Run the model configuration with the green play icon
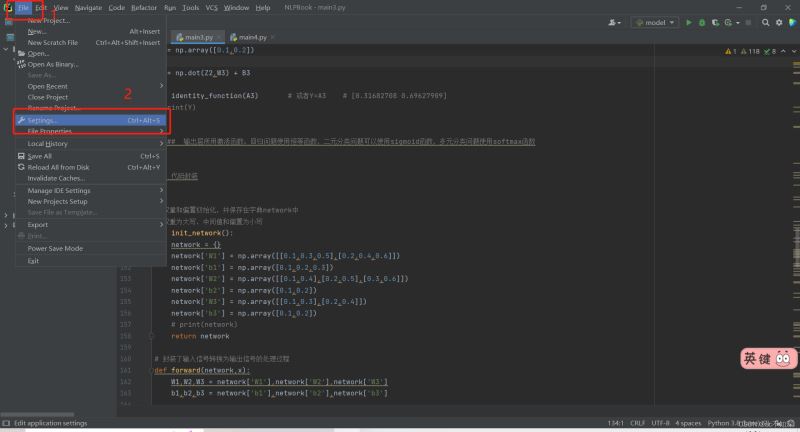Screen dimensions: 800x432 (688, 22)
